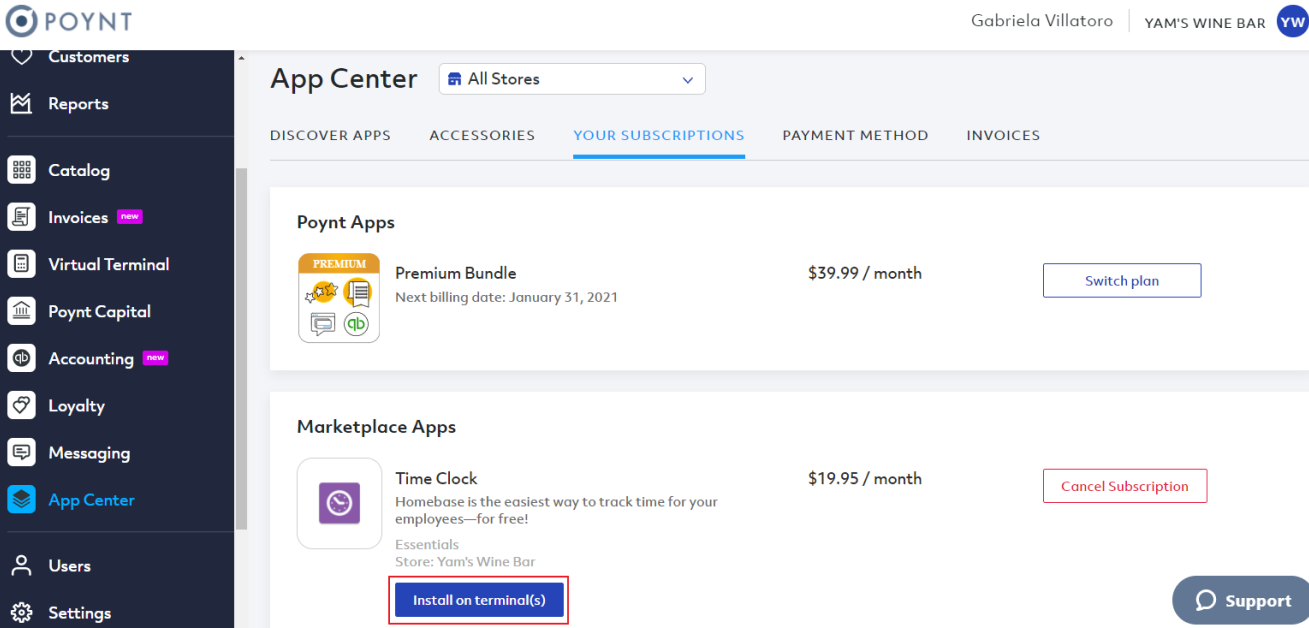
Task: Click the YW avatar circle
Action: (1292, 22)
